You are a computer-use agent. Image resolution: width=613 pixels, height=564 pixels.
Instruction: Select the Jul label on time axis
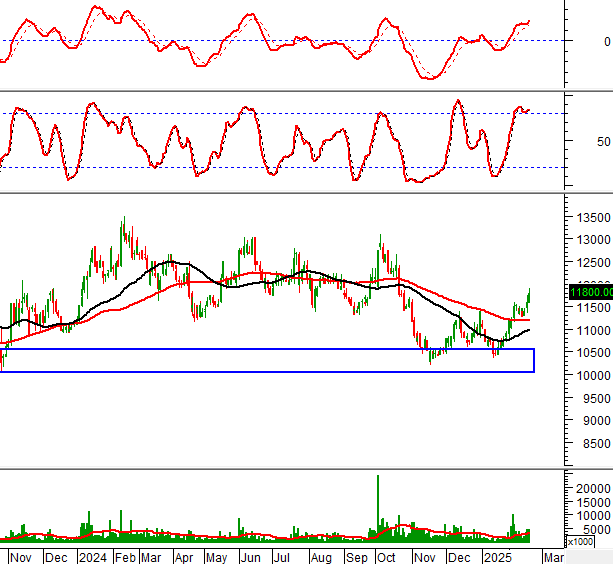pyautogui.click(x=281, y=557)
